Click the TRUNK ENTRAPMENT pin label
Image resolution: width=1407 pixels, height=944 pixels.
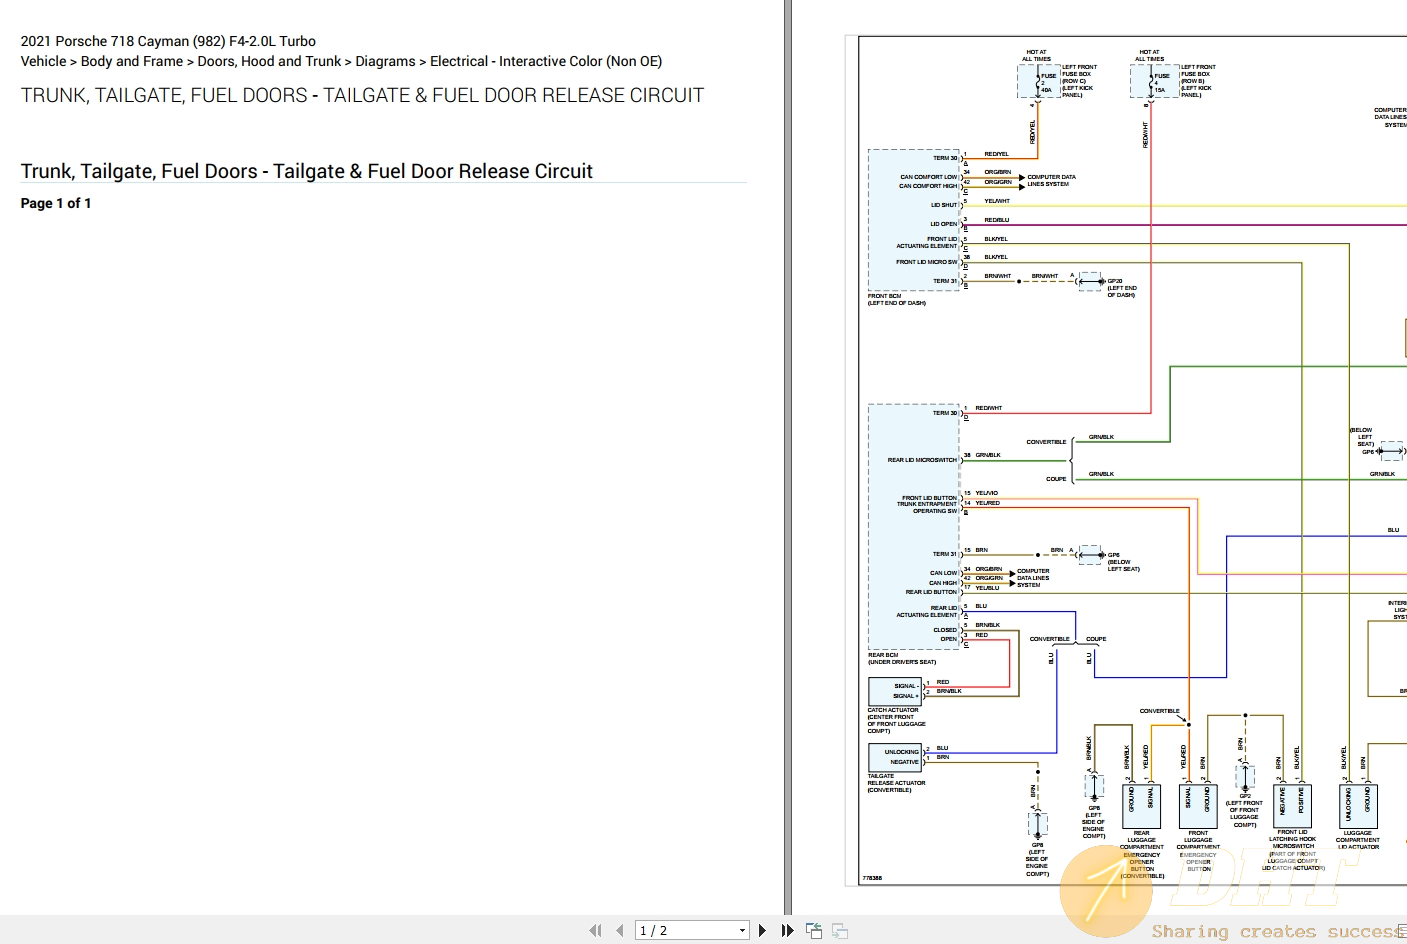pos(926,504)
